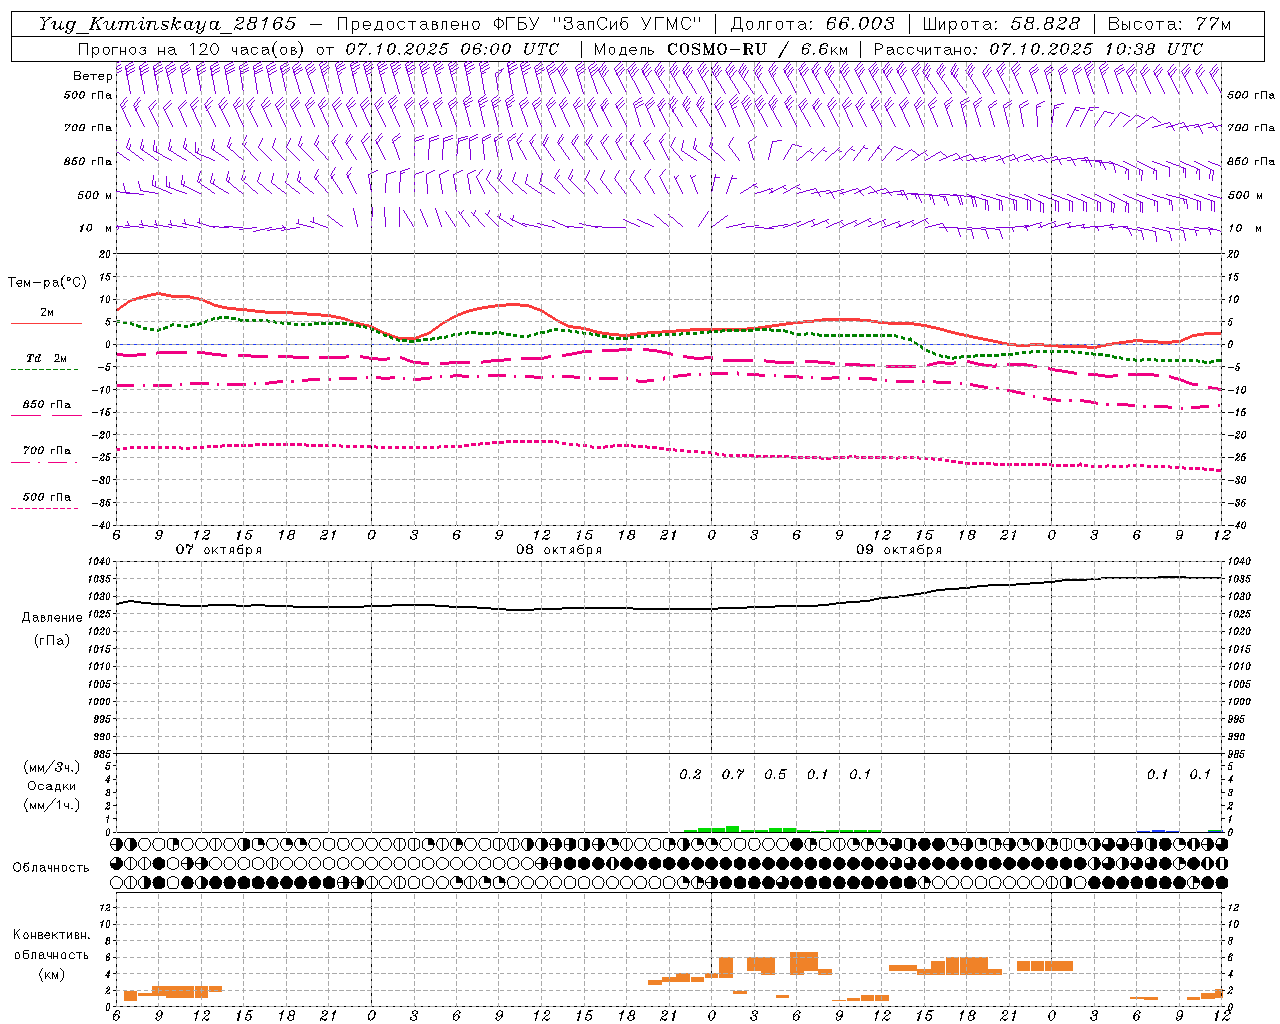
Task: Click the small blue precipitation bar
Action: point(1159,830)
